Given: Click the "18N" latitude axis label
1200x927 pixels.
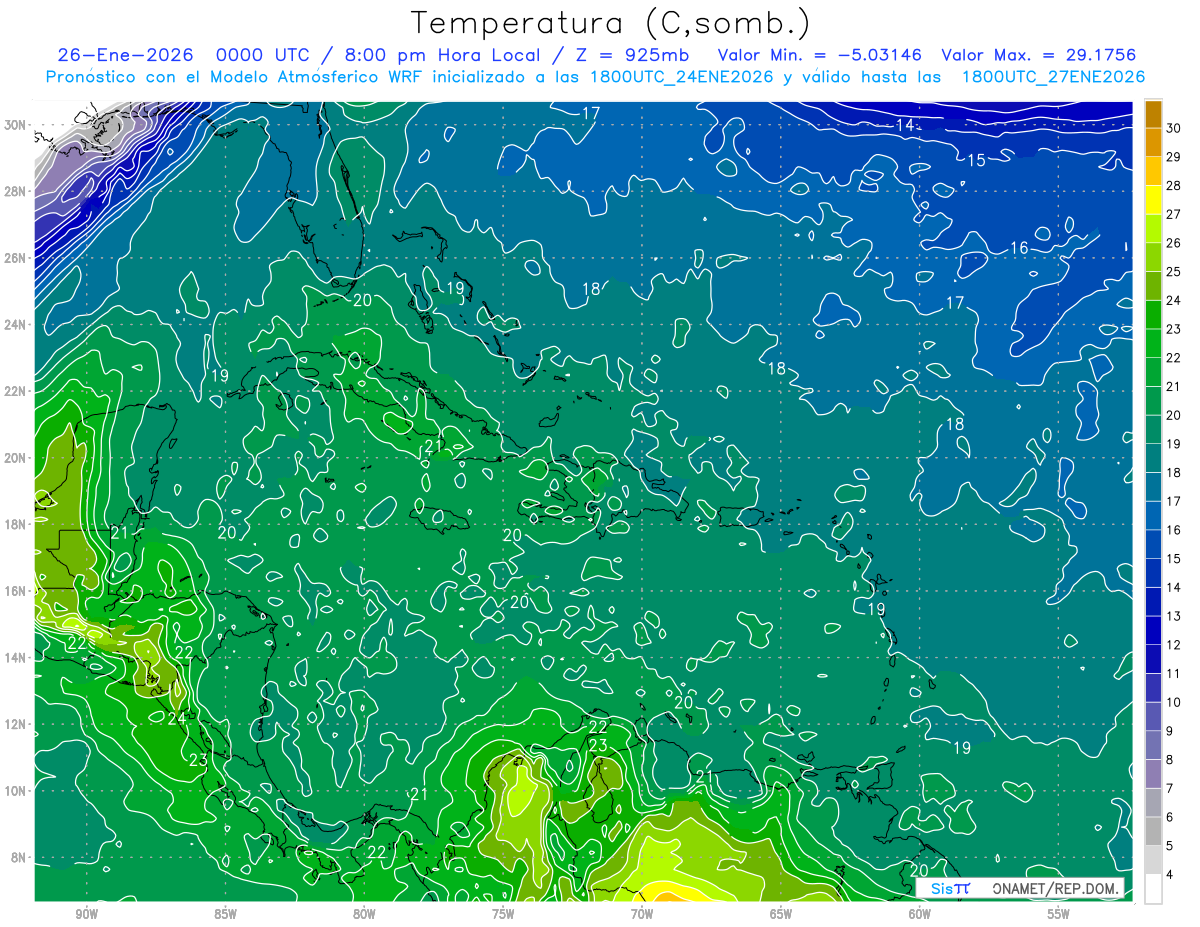Looking at the screenshot, I should coord(15,524).
